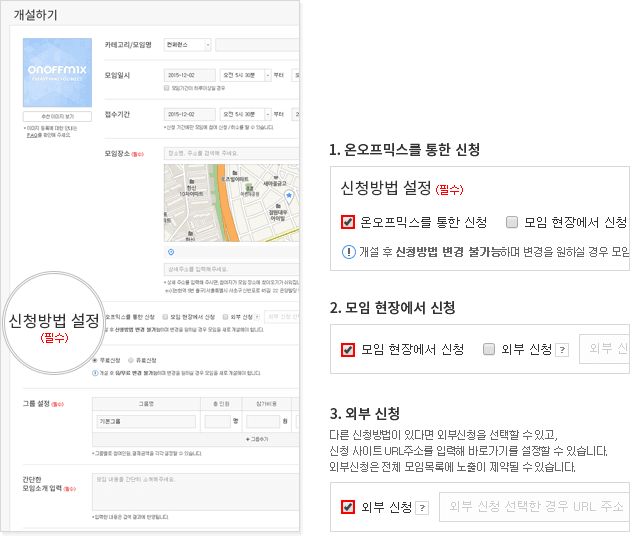Click the 접수기간 start date field
This screenshot has height=536, width=630.
click(190, 114)
